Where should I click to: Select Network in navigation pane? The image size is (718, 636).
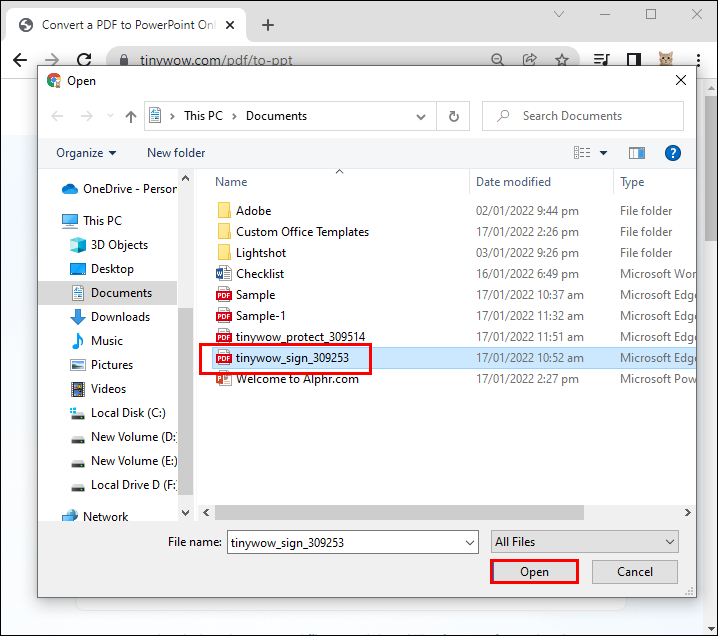[95, 516]
